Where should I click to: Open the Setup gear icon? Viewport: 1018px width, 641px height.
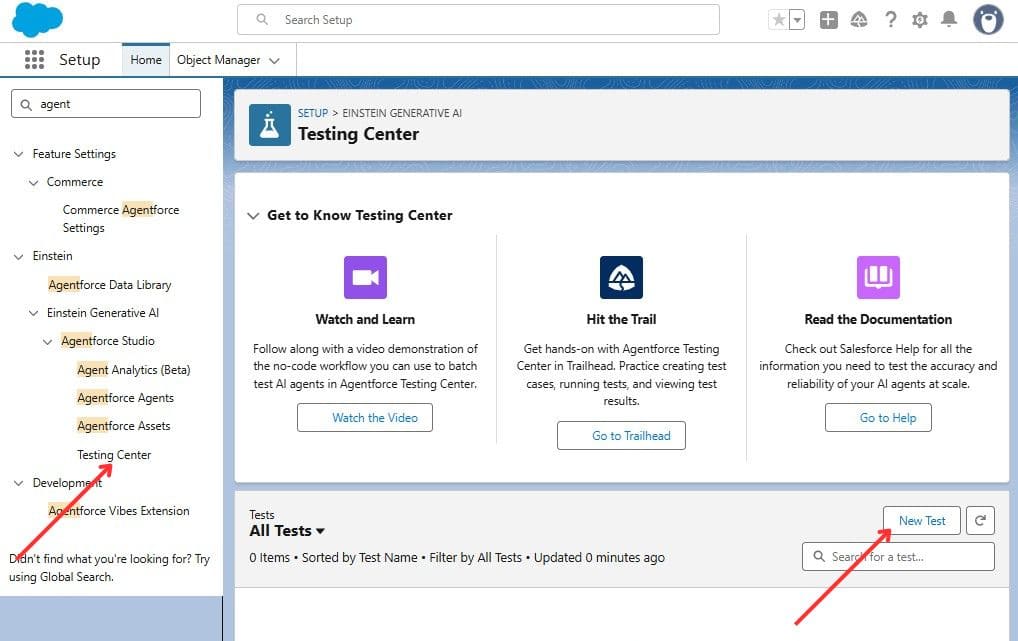tap(920, 20)
